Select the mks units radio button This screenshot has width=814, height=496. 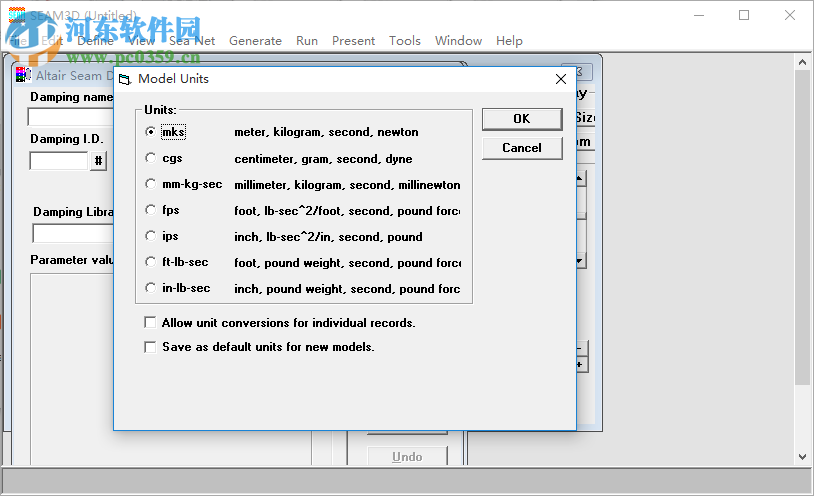(x=151, y=132)
